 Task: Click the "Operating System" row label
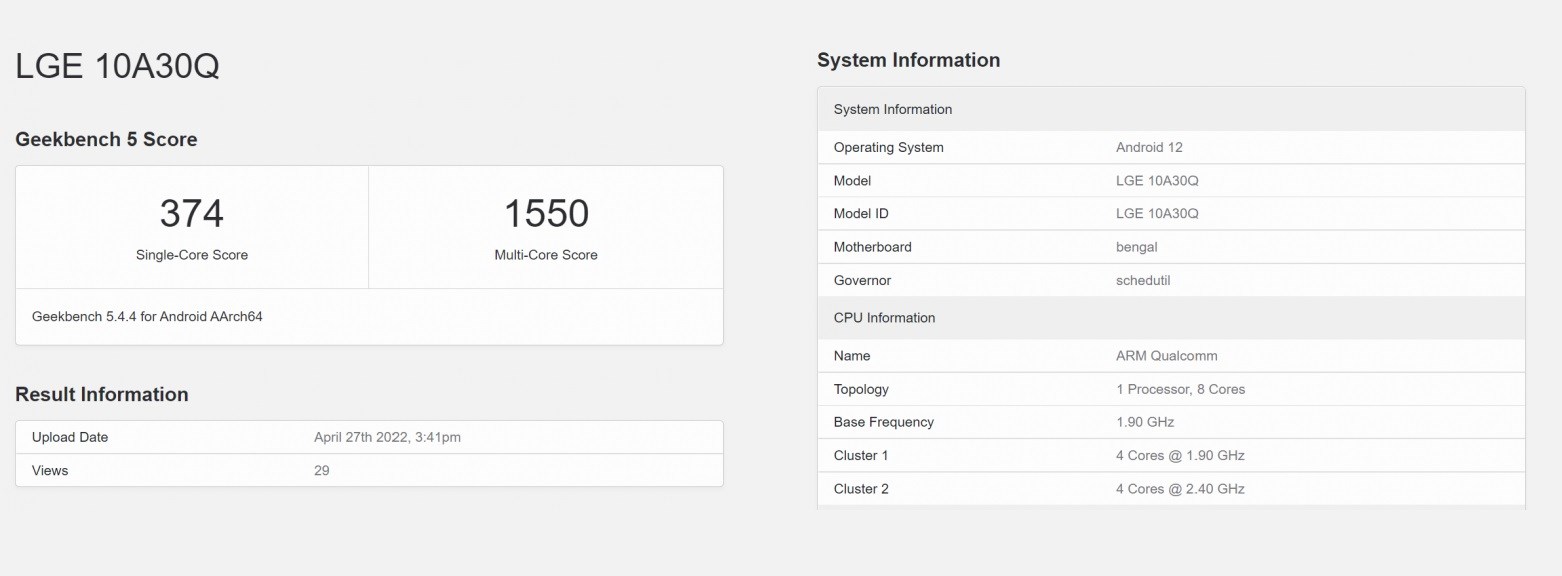pos(888,147)
